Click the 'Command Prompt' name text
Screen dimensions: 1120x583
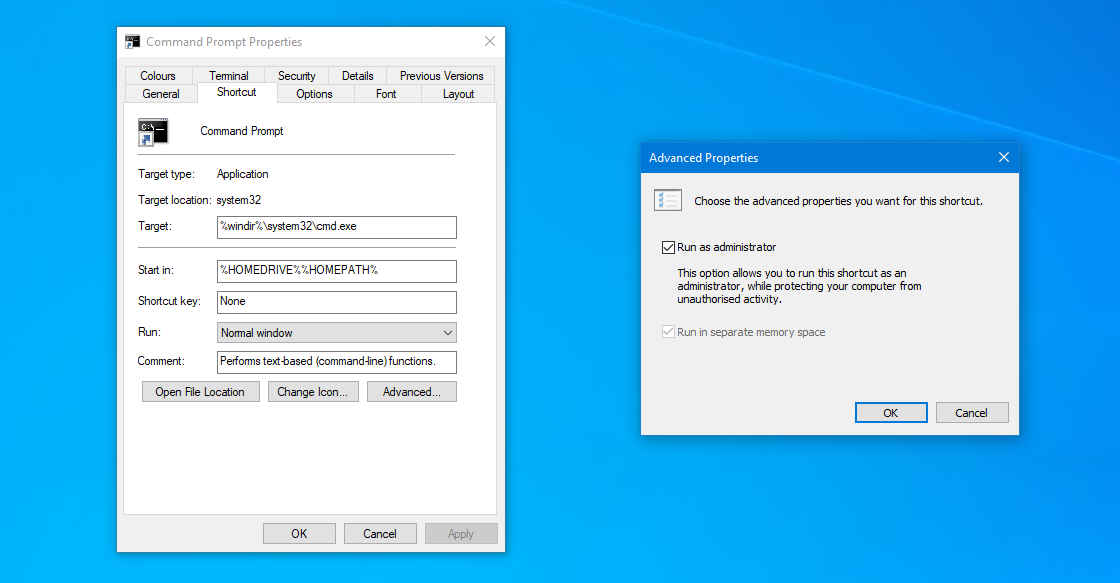pyautogui.click(x=241, y=131)
